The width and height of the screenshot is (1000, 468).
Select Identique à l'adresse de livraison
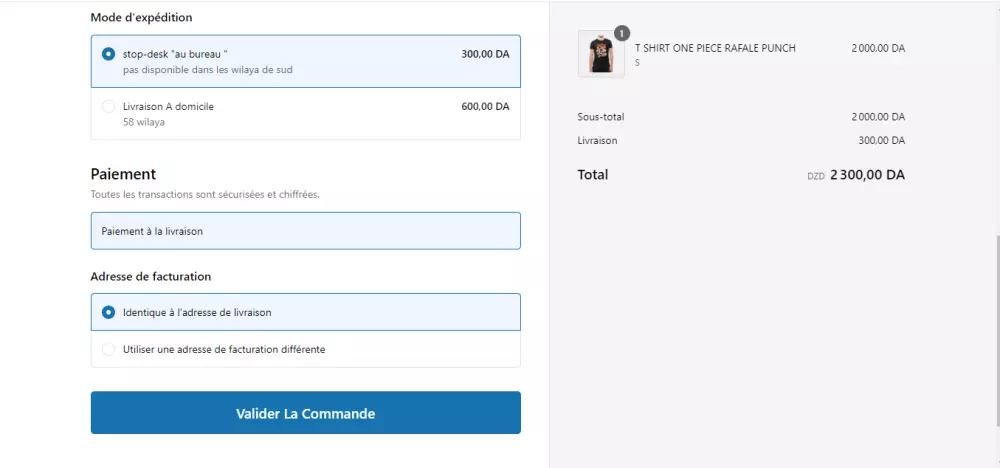[x=108, y=312]
